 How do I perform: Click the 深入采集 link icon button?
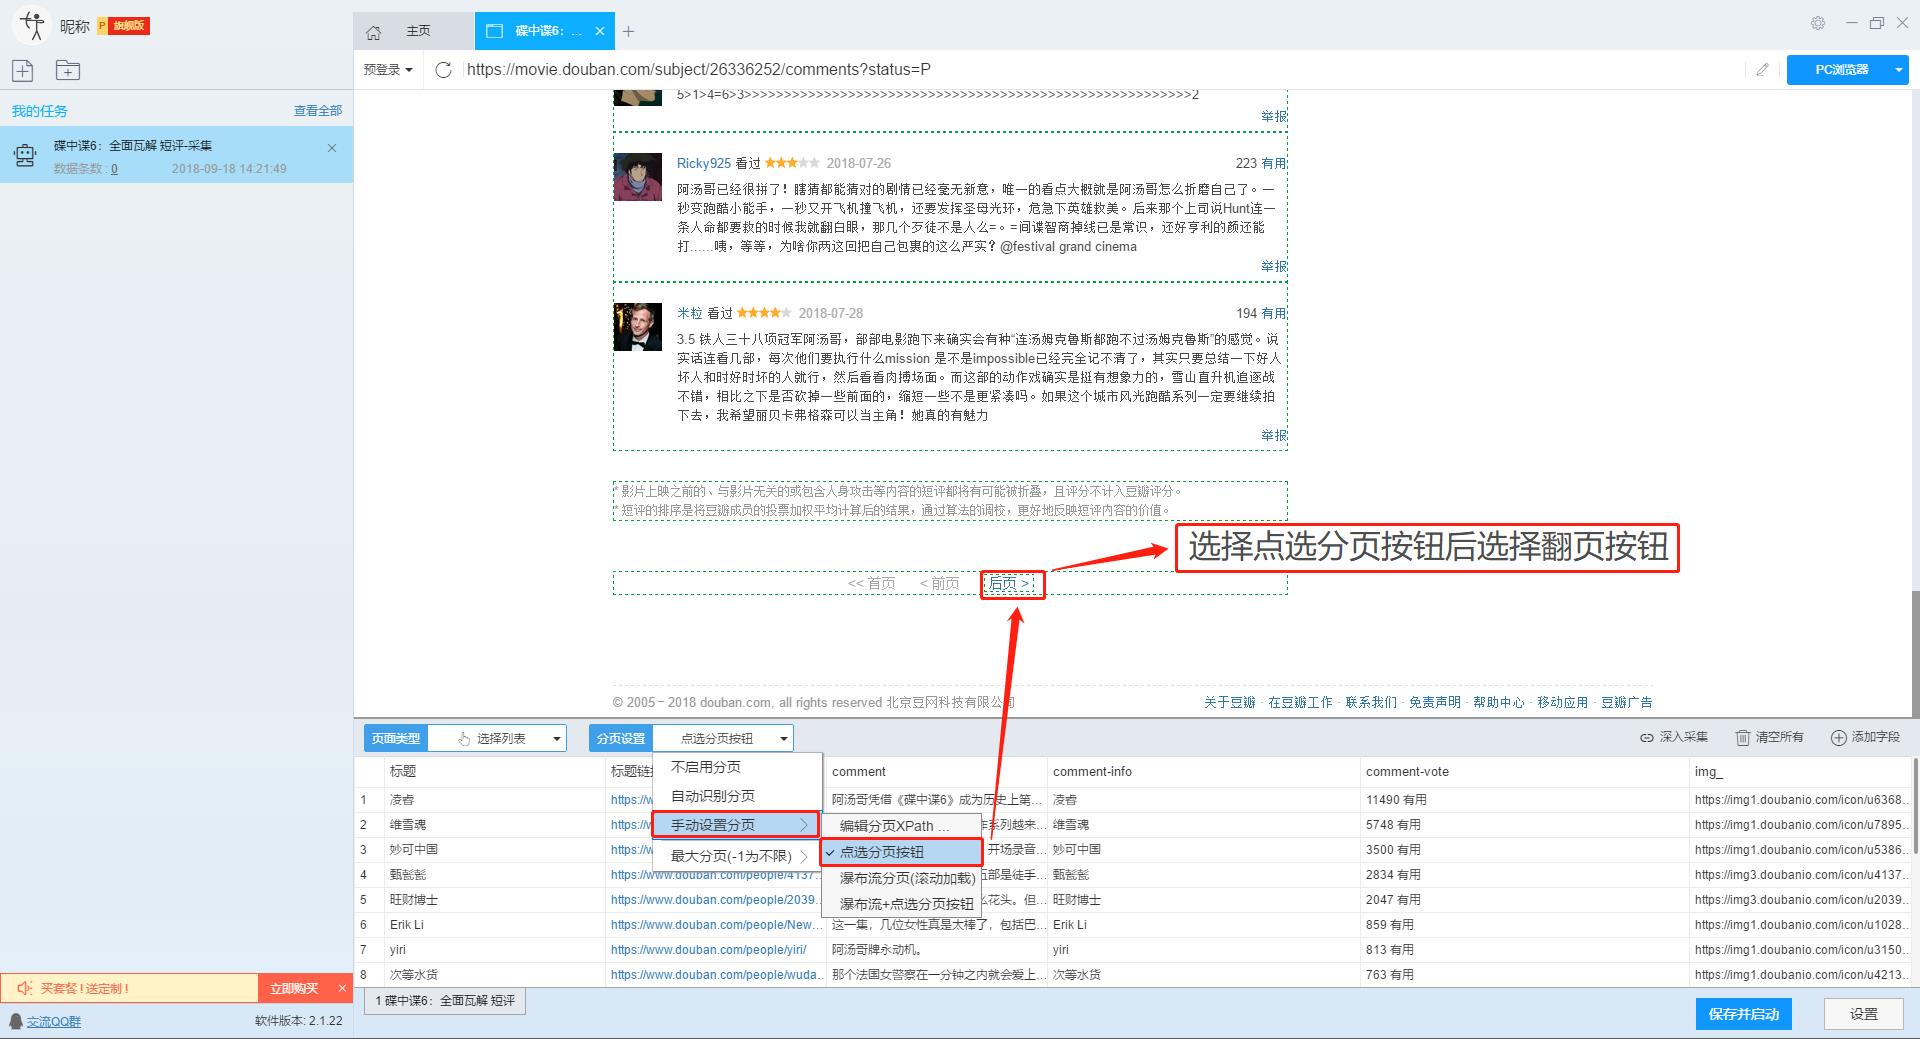click(x=1674, y=737)
